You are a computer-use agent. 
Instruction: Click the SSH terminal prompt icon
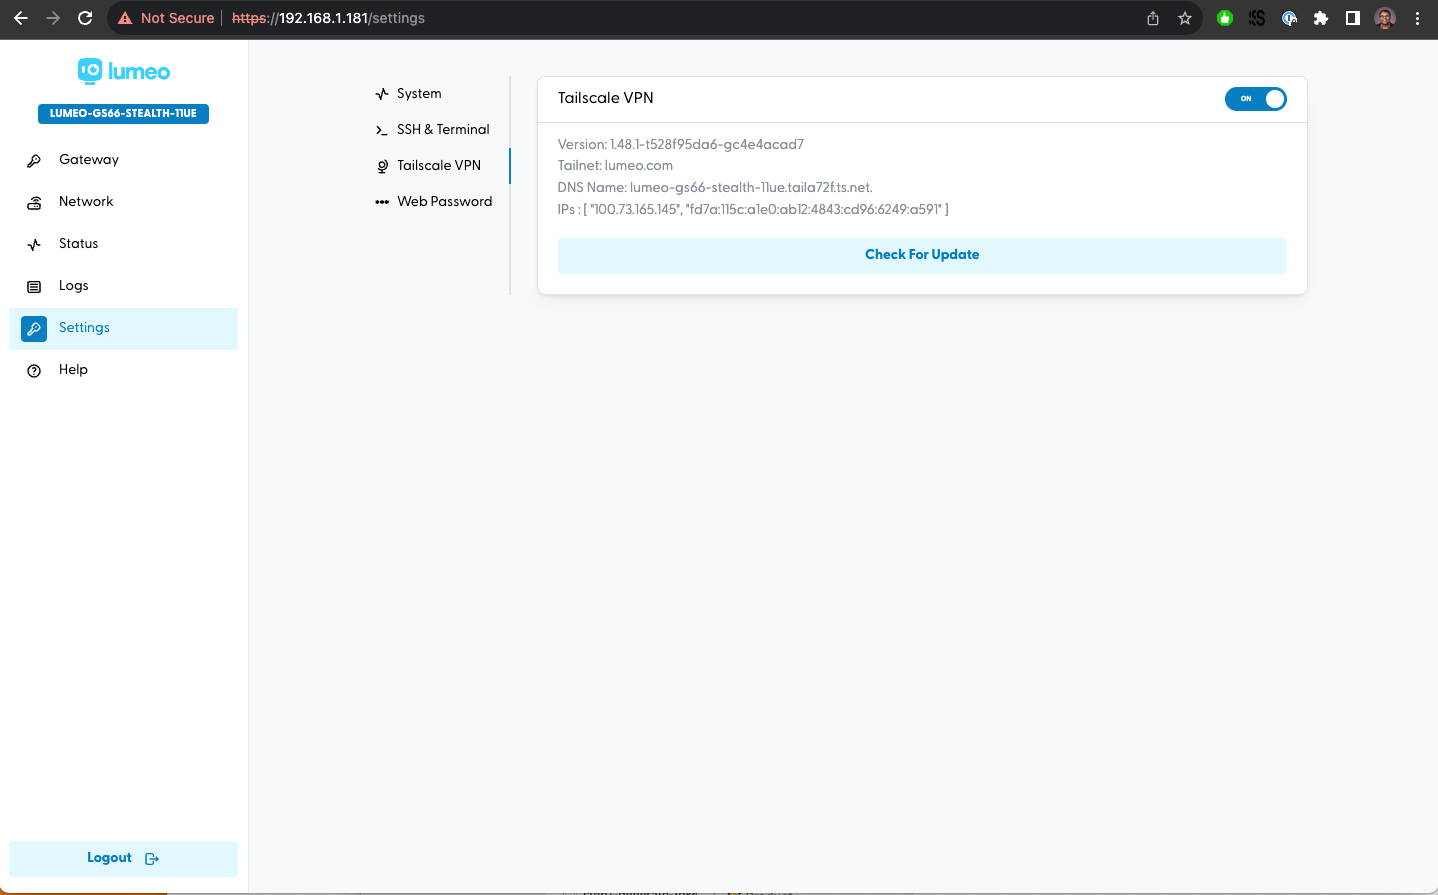coord(382,130)
